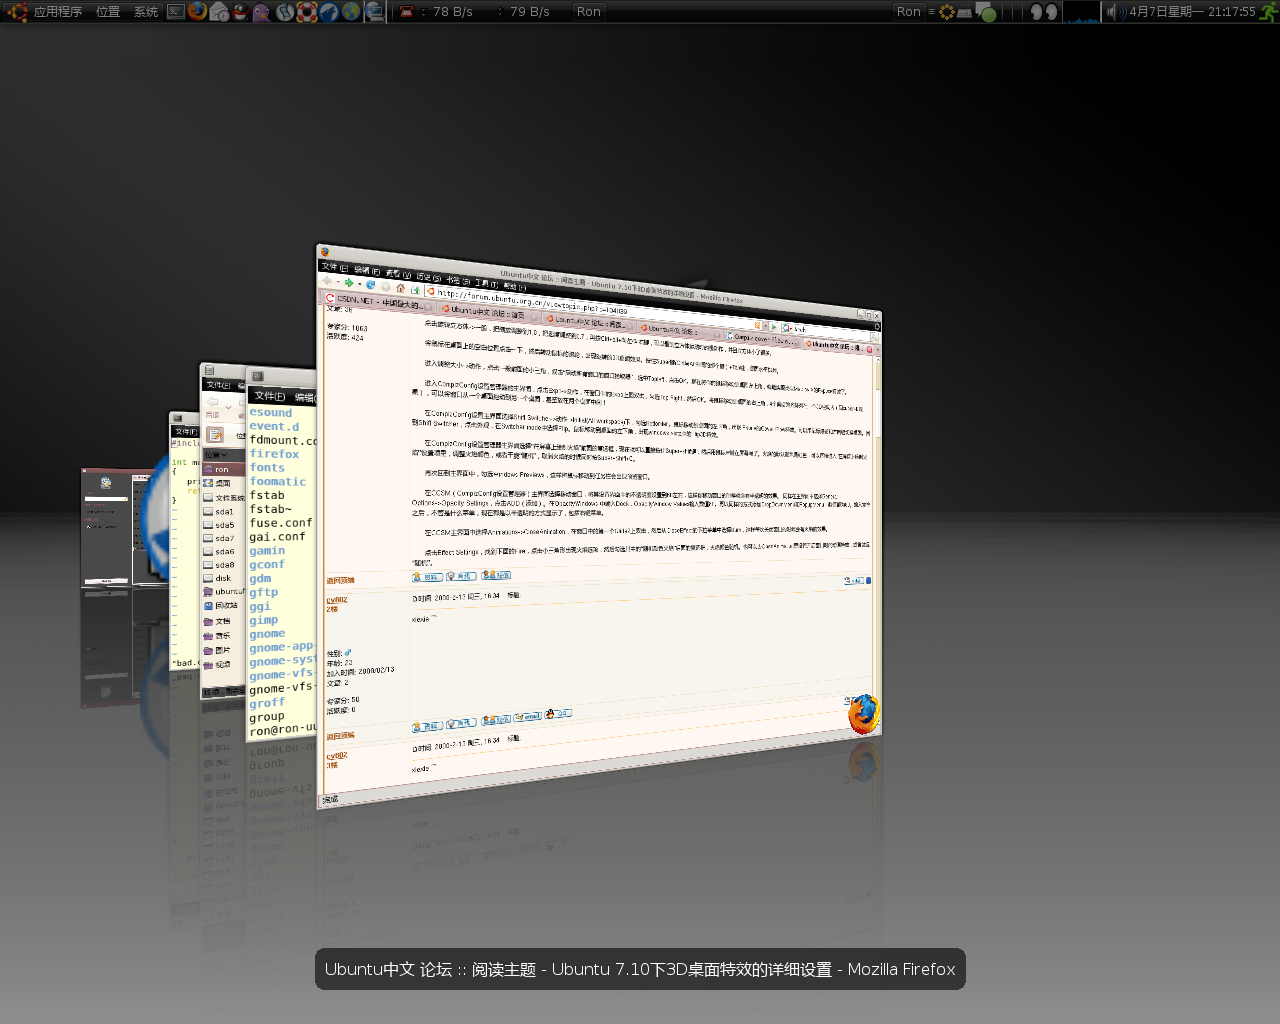The width and height of the screenshot is (1280, 1024).
Task: Launch Pidgin from the top panel
Action: point(261,12)
